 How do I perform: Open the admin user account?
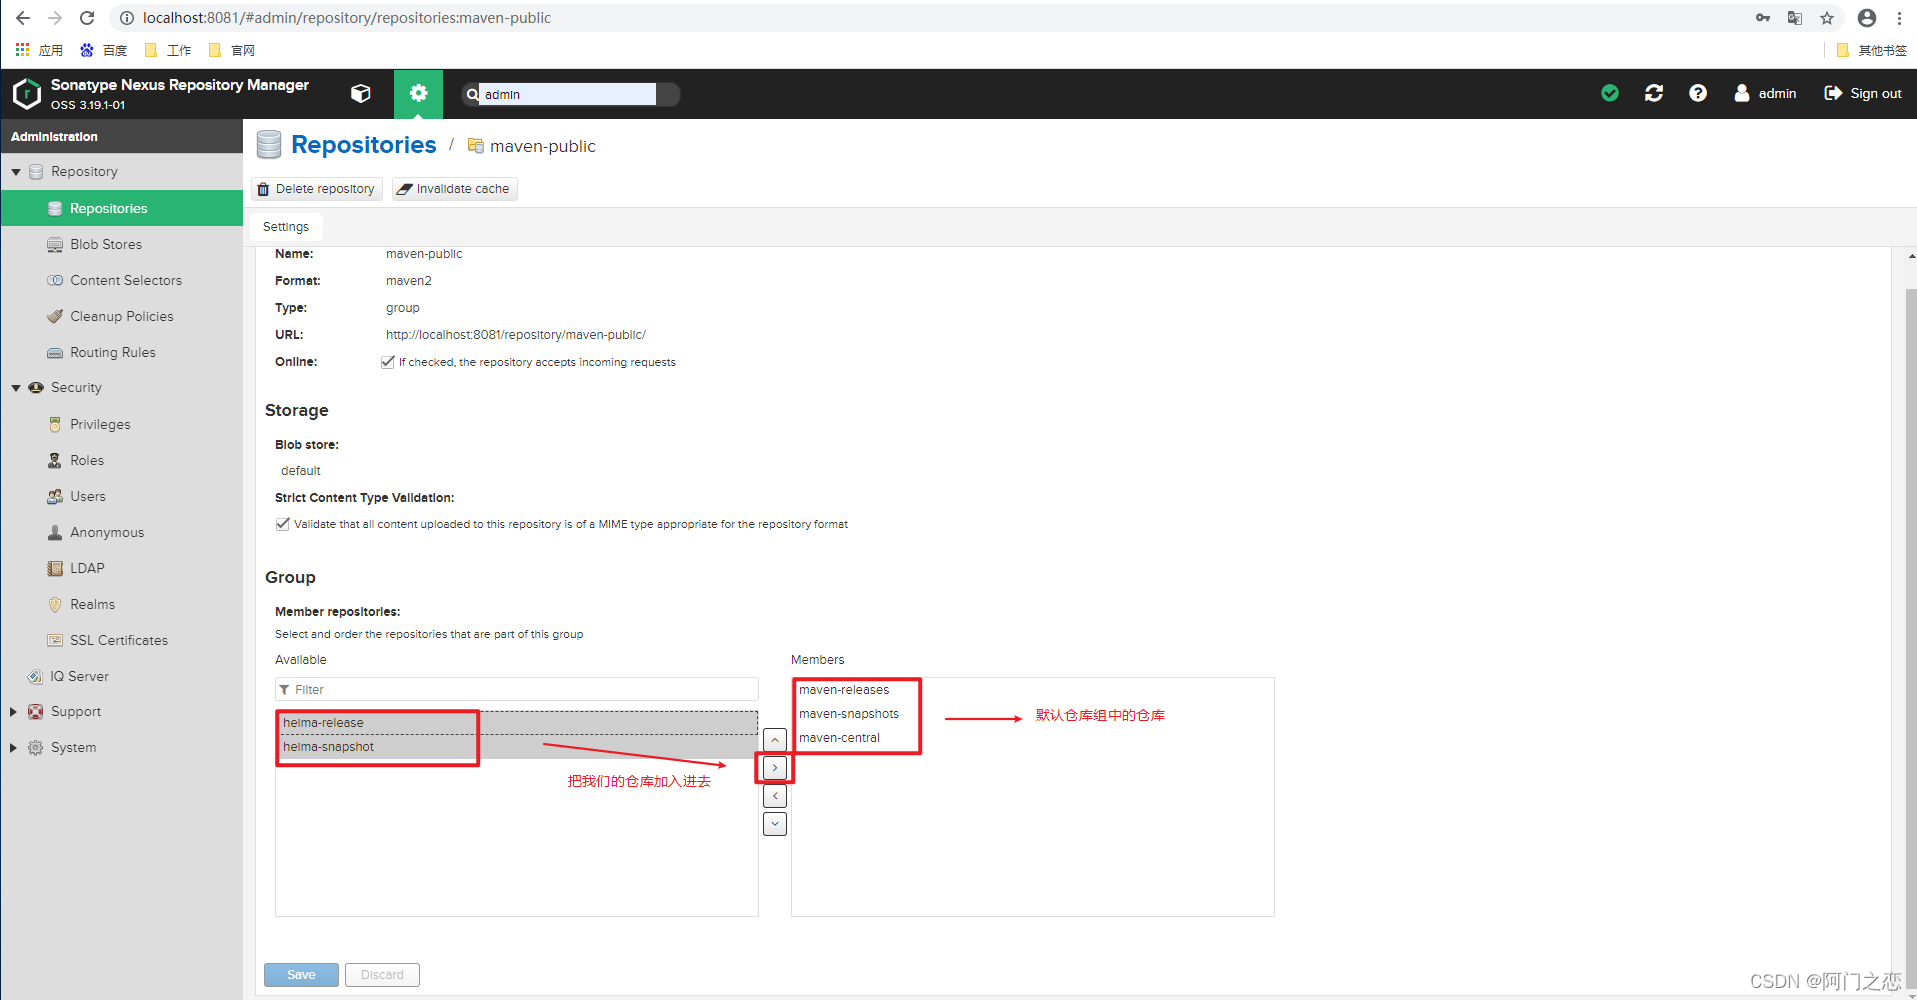[x=1765, y=93]
